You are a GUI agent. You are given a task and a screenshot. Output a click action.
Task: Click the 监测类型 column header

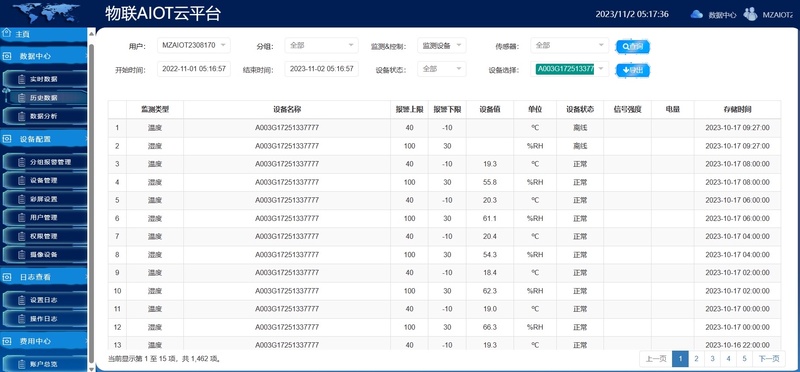tap(155, 109)
